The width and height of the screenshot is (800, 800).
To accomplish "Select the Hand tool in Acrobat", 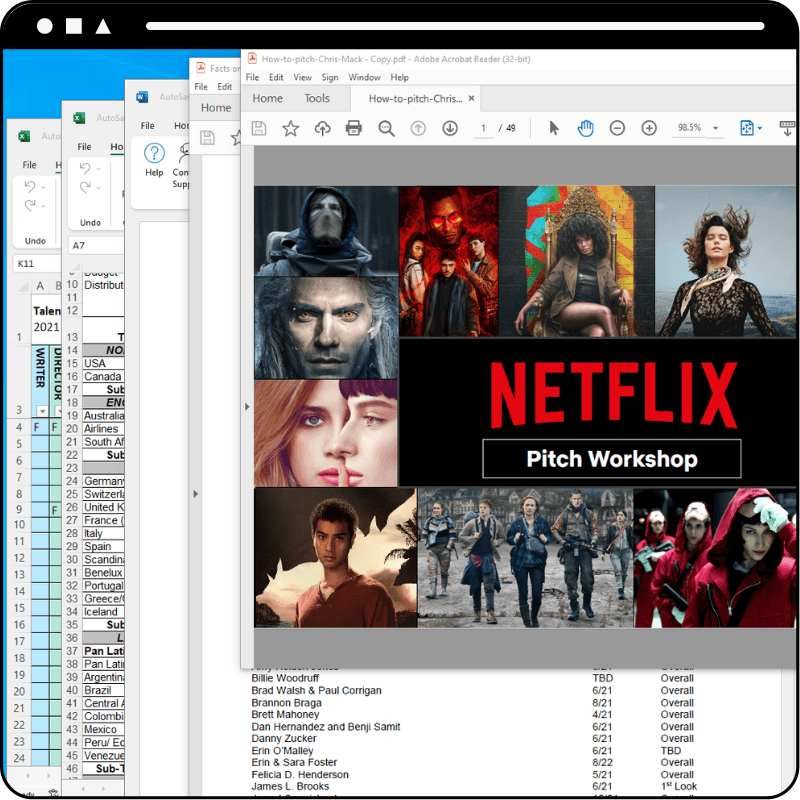I will point(586,128).
